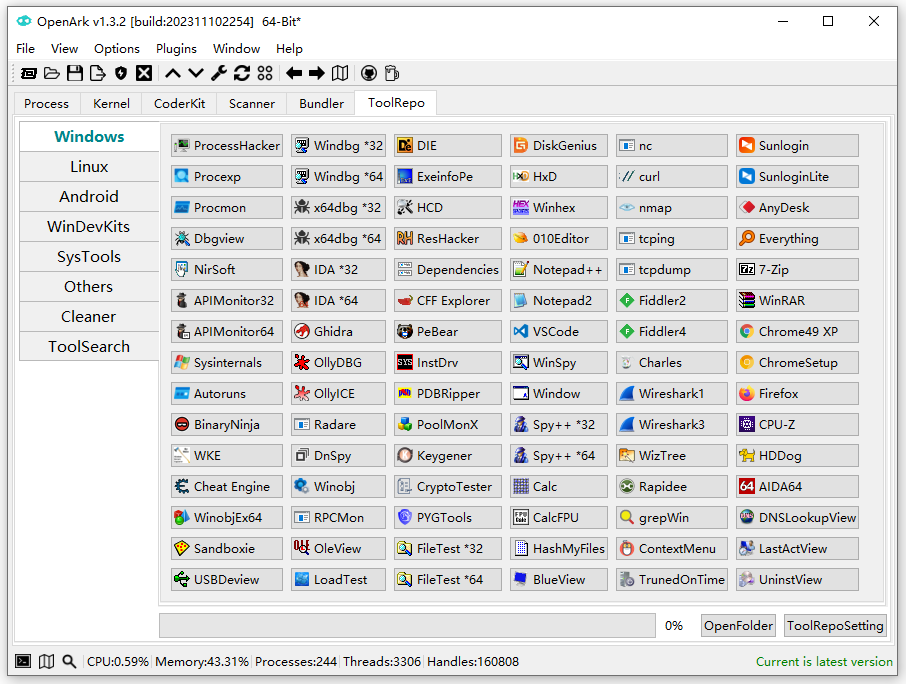Launch the HxD tool
This screenshot has height=684, width=906.
559,177
